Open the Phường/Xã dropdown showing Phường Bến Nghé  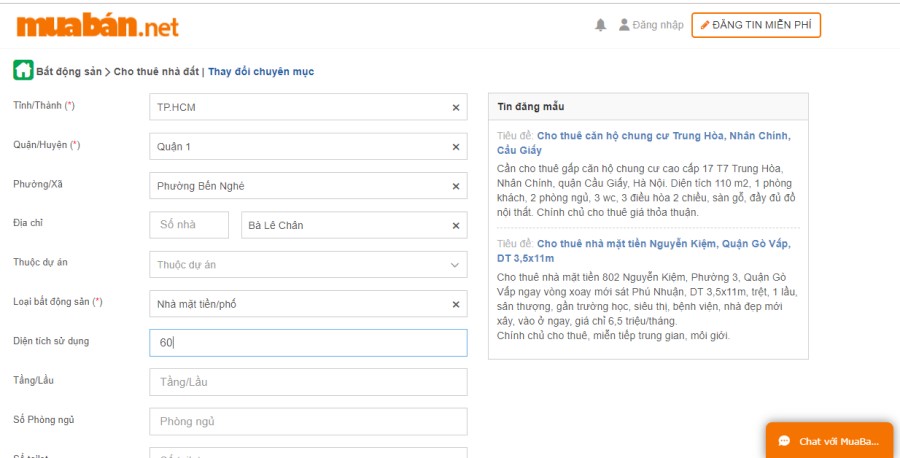308,186
